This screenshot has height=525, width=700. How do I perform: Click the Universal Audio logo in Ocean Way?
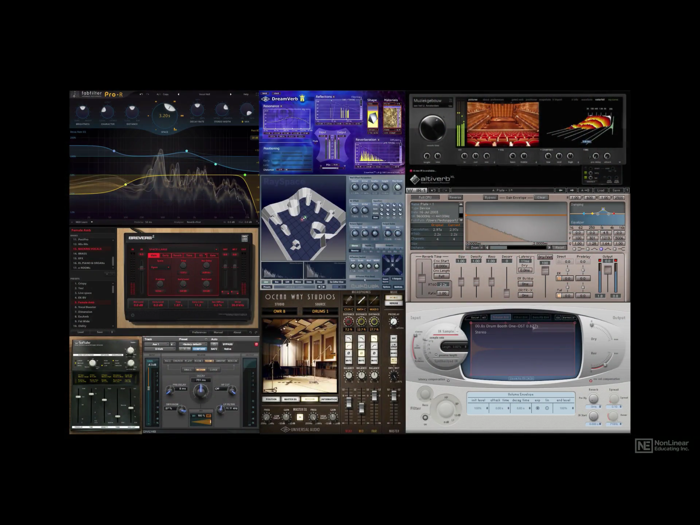point(300,429)
